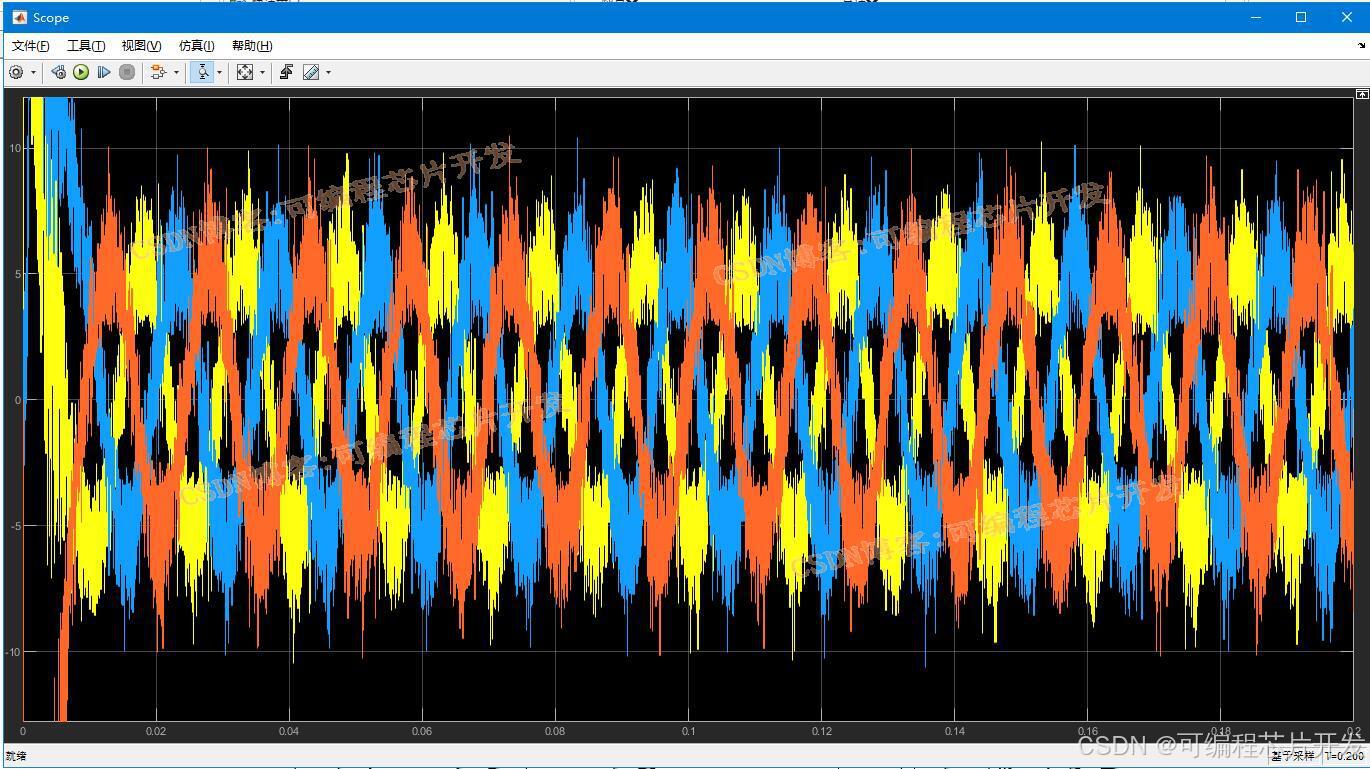This screenshot has width=1370, height=769.
Task: Open scope configuration properties gear icon
Action: click(x=16, y=72)
